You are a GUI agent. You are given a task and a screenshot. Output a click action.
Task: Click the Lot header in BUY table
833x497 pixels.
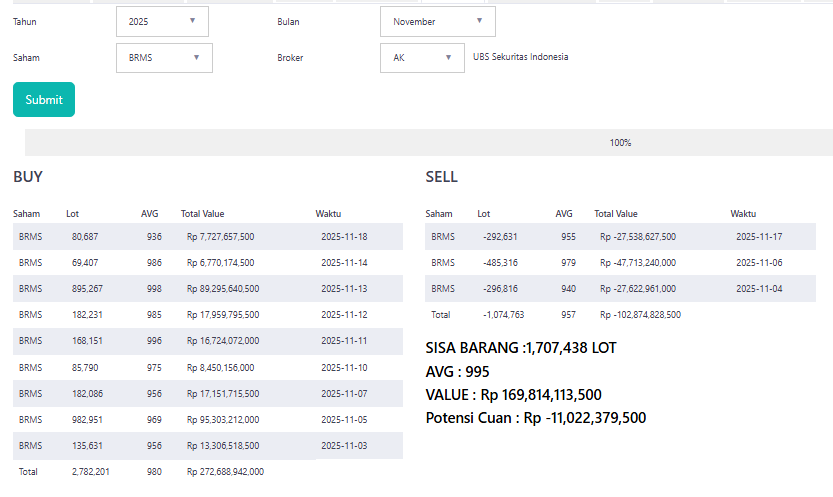pos(72,213)
